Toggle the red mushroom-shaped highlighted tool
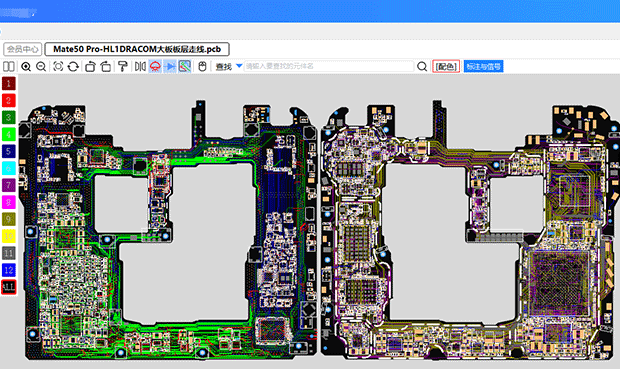The height and width of the screenshot is (369, 620). [155, 66]
